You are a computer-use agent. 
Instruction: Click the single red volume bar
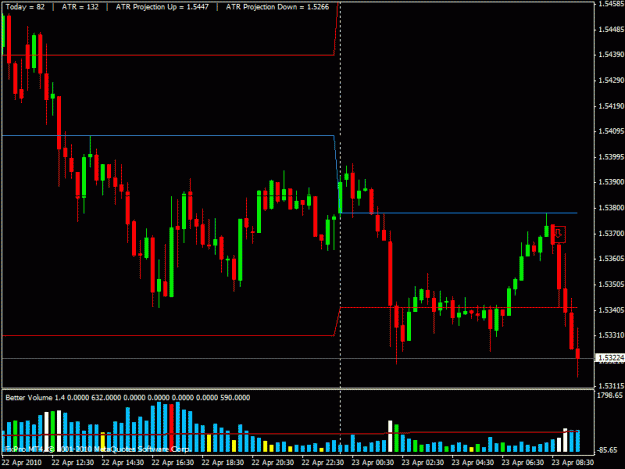[171, 428]
